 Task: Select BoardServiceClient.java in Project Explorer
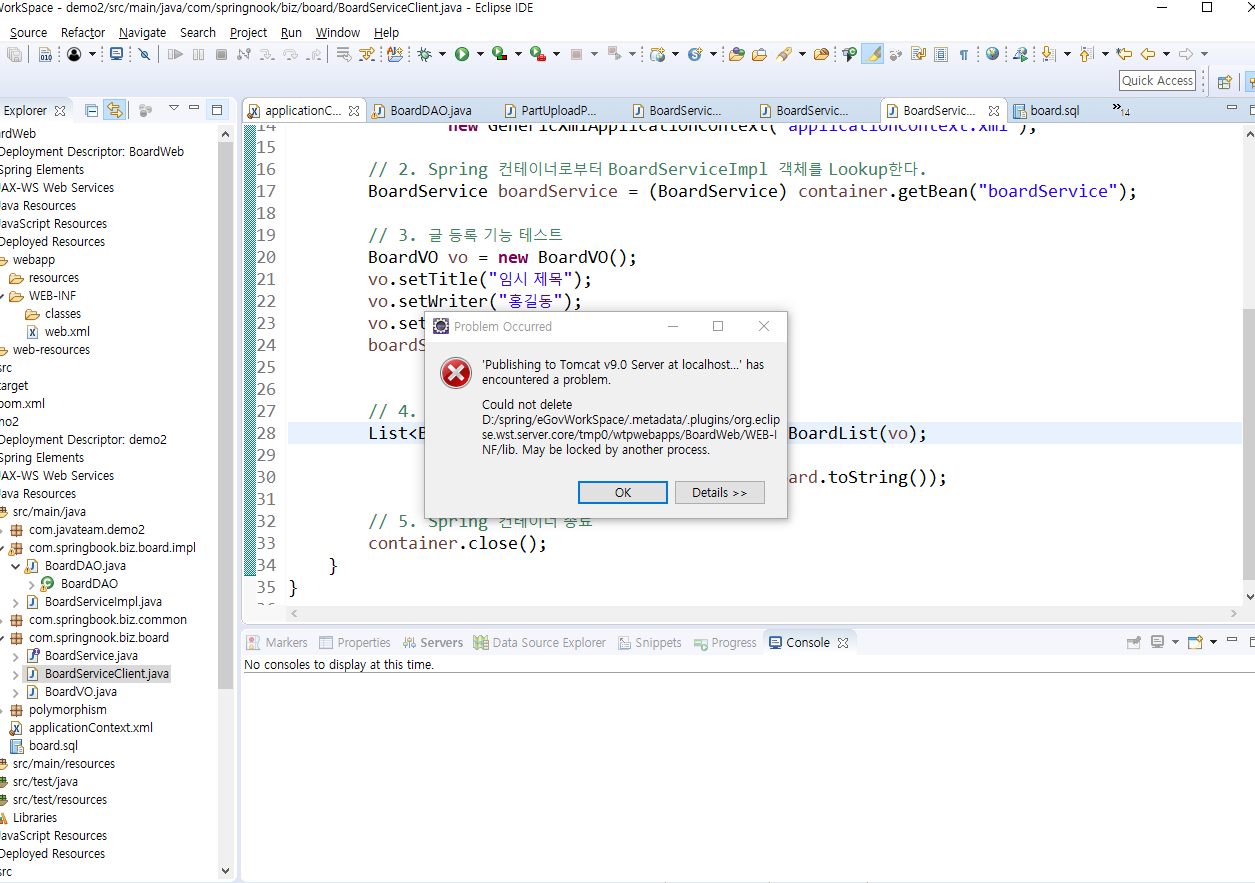click(x=106, y=674)
